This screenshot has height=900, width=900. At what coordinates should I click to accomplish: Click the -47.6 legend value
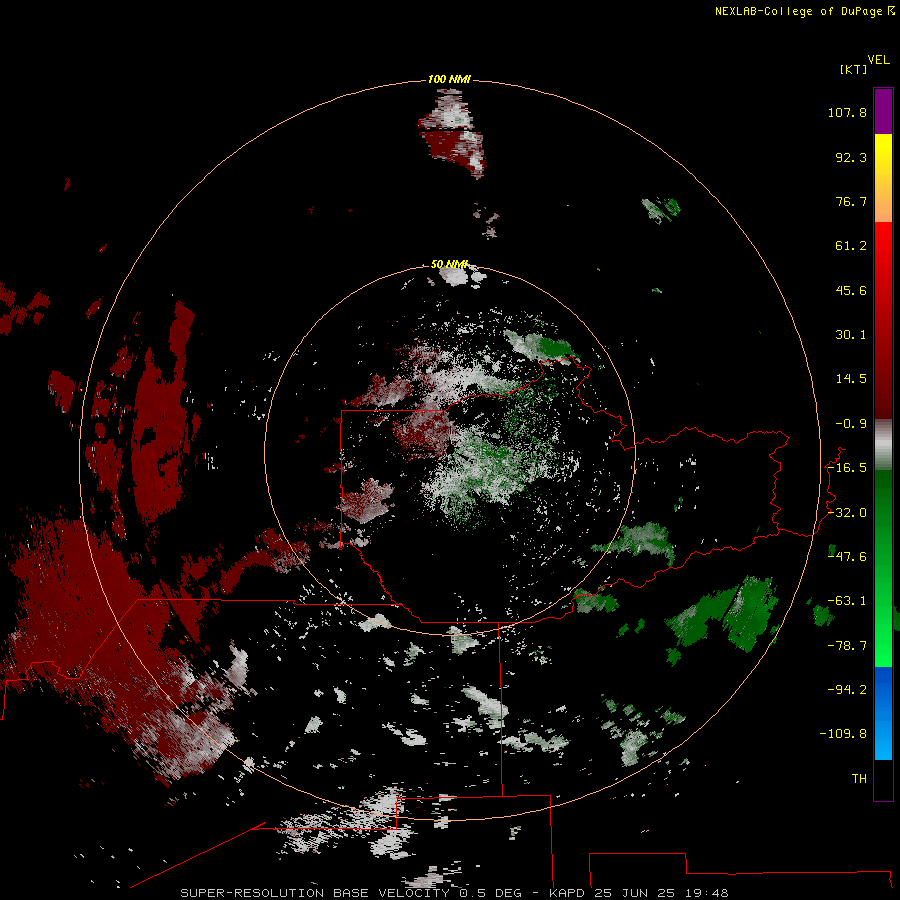(x=847, y=557)
